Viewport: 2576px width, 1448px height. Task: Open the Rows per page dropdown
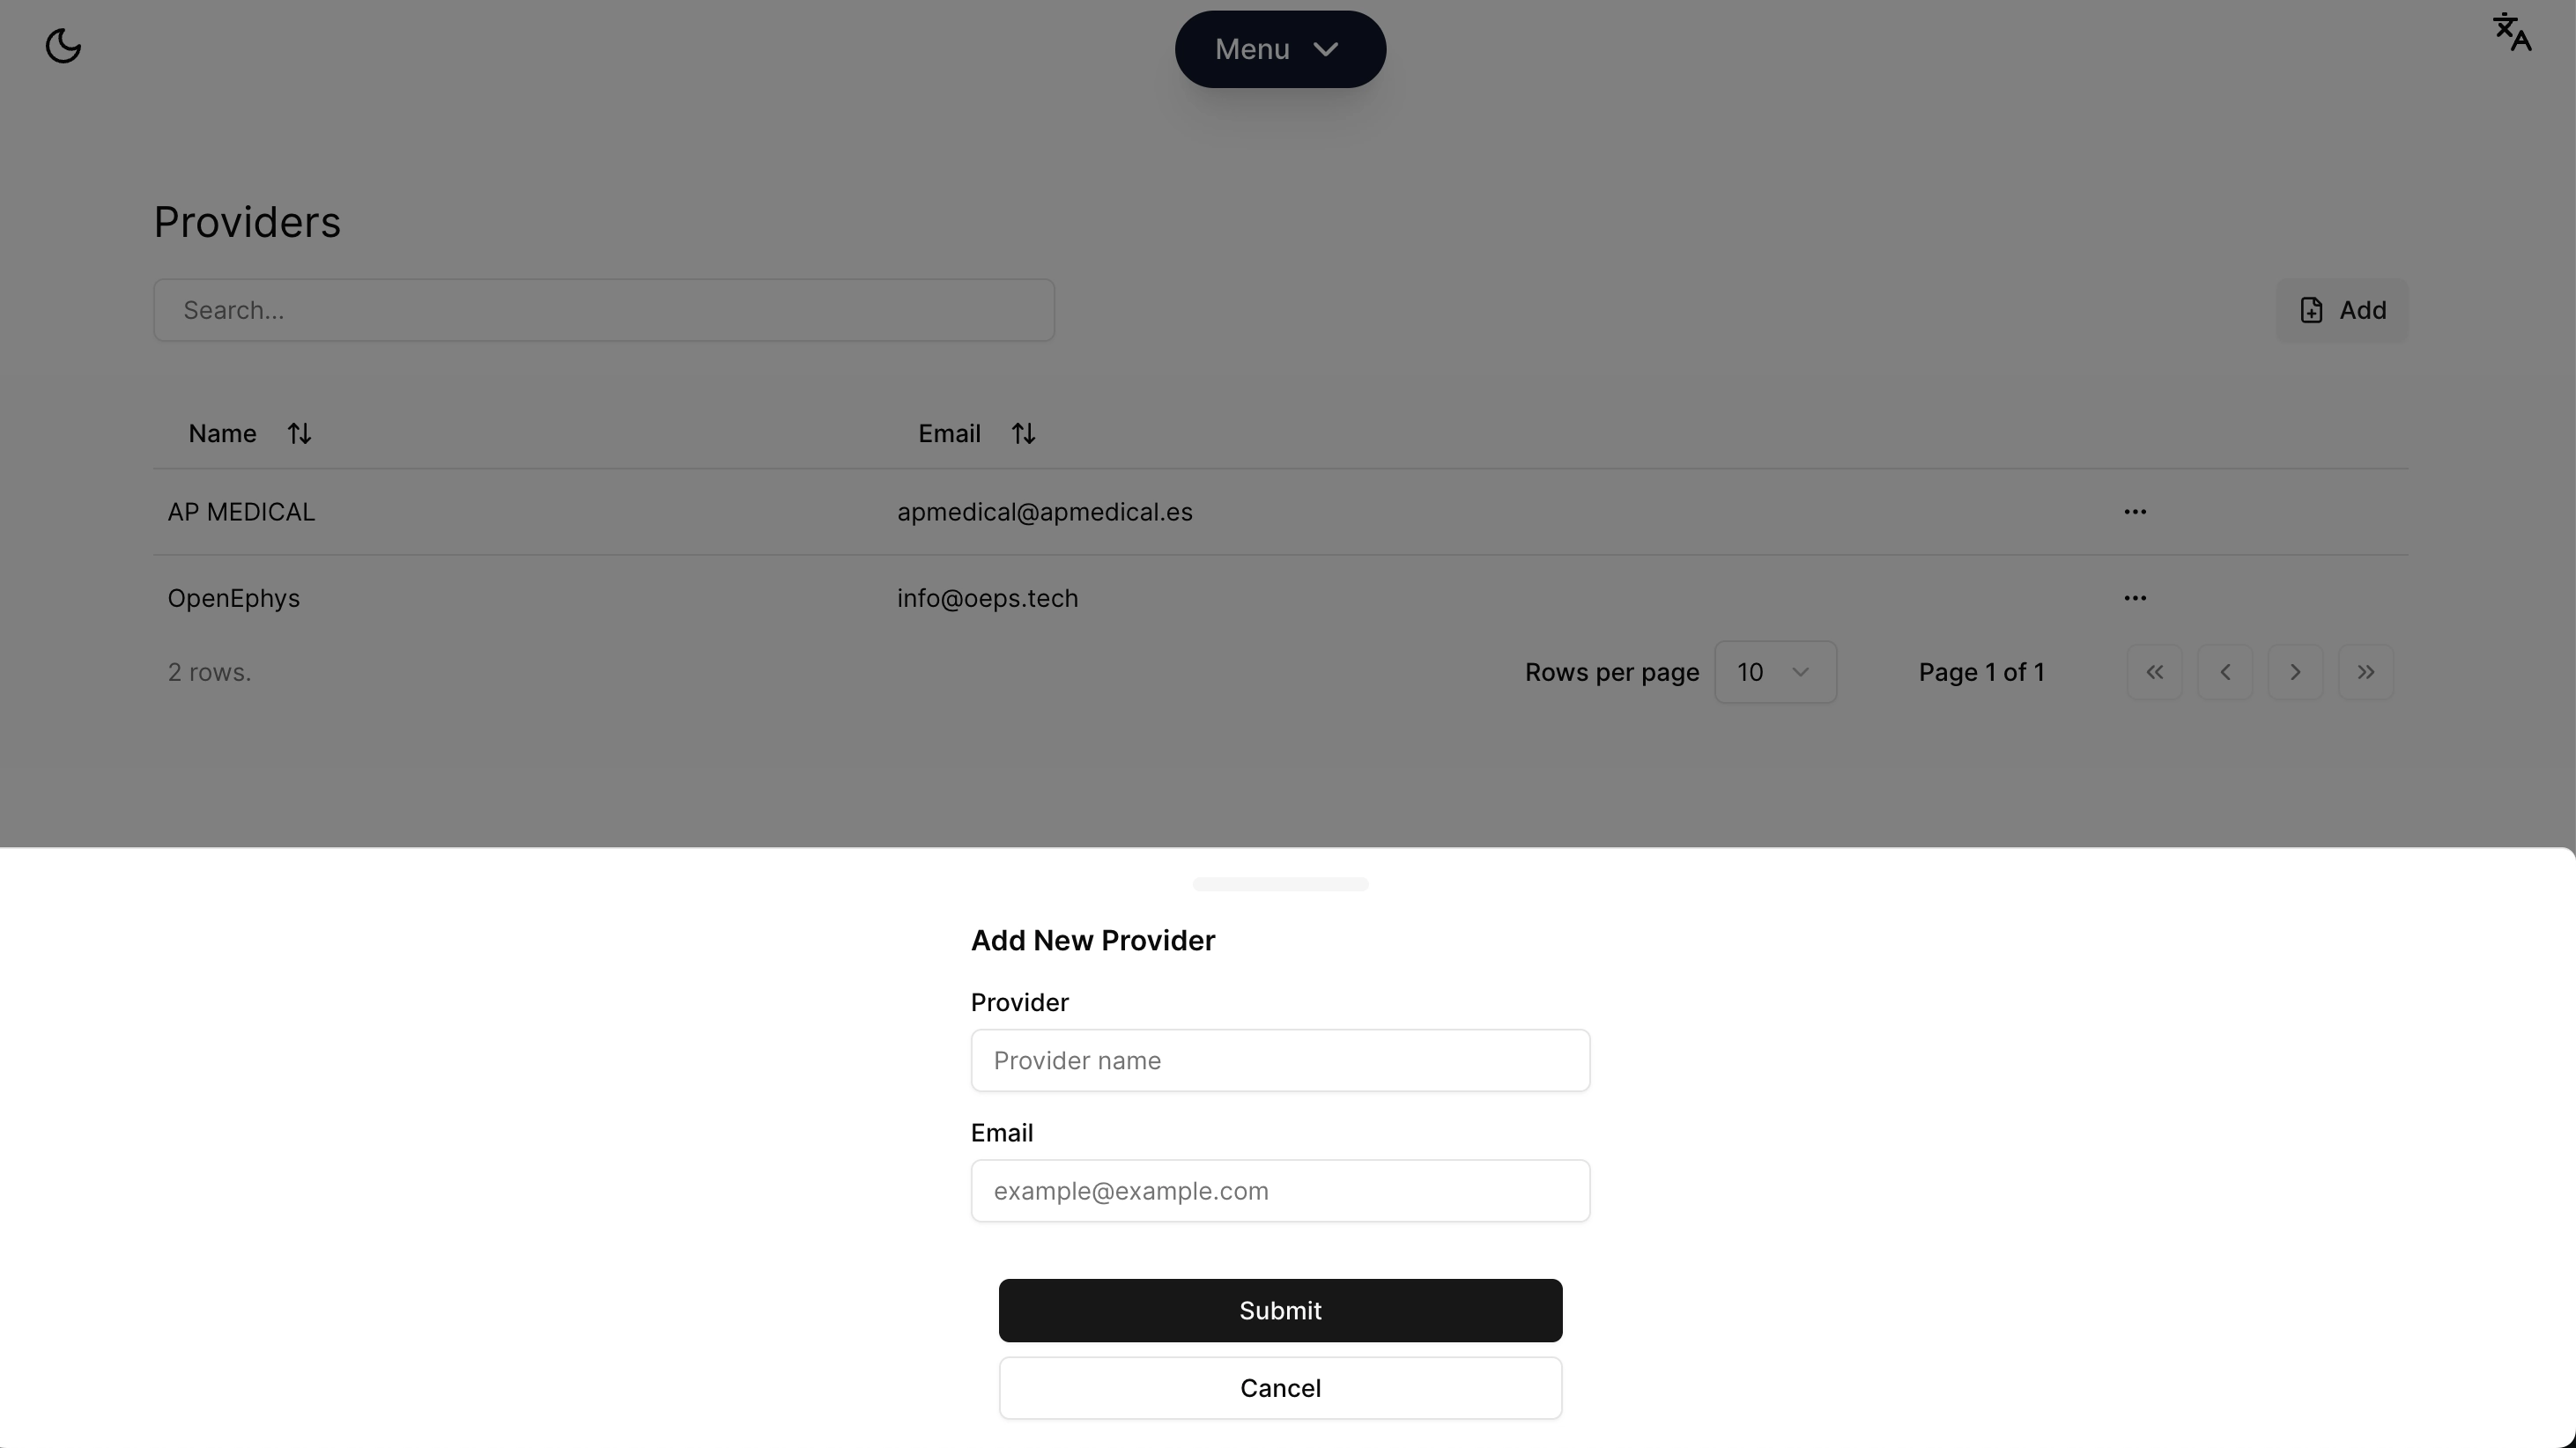(1775, 672)
